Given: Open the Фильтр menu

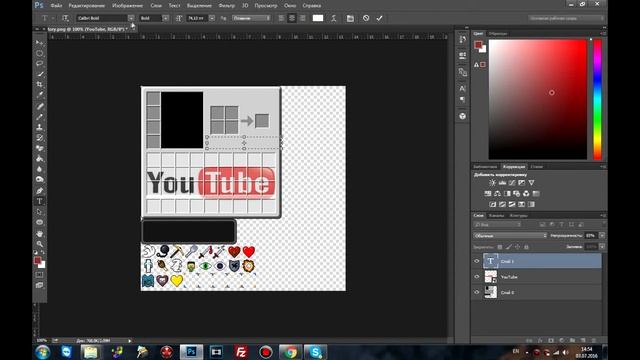Looking at the screenshot, I should 227,6.
